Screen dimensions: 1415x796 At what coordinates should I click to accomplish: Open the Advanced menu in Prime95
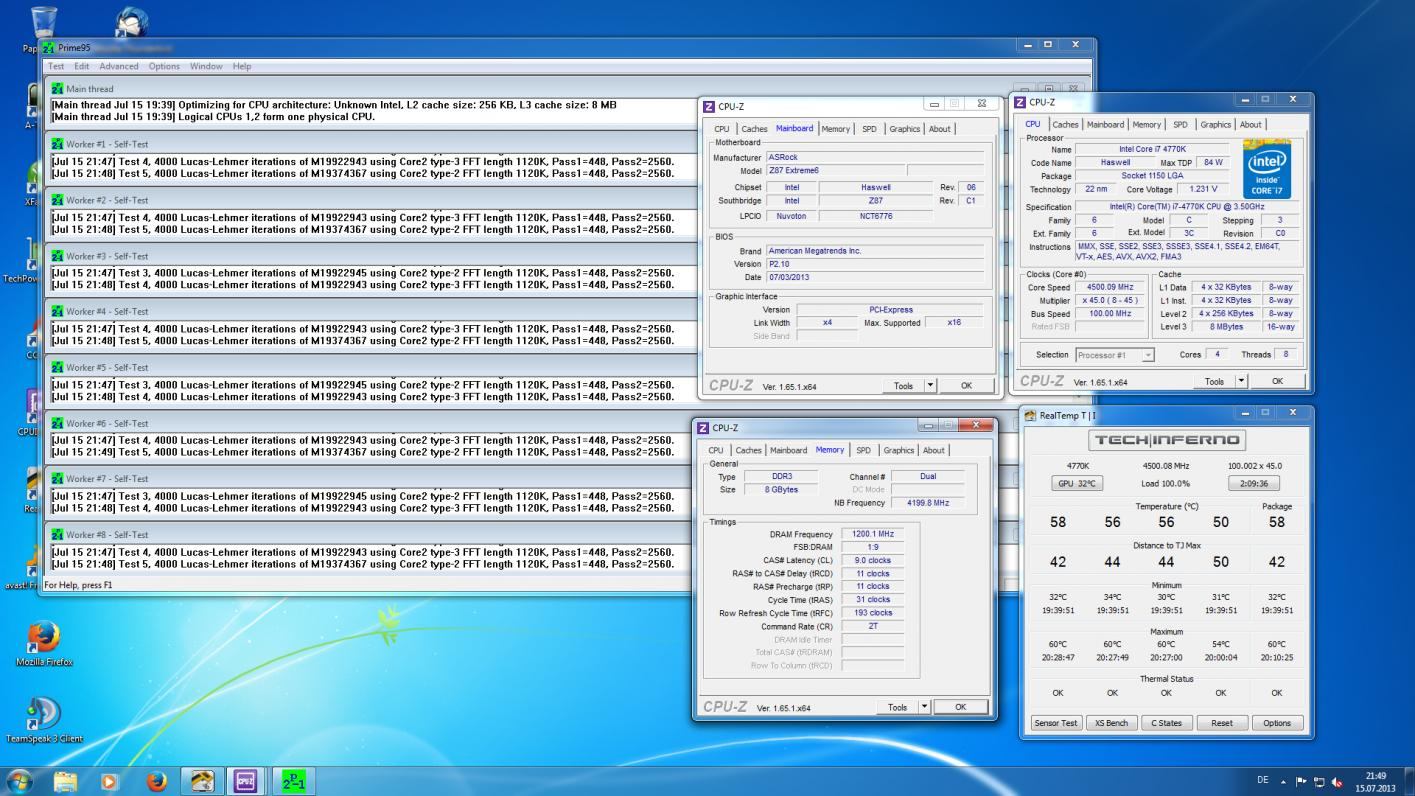(x=118, y=66)
